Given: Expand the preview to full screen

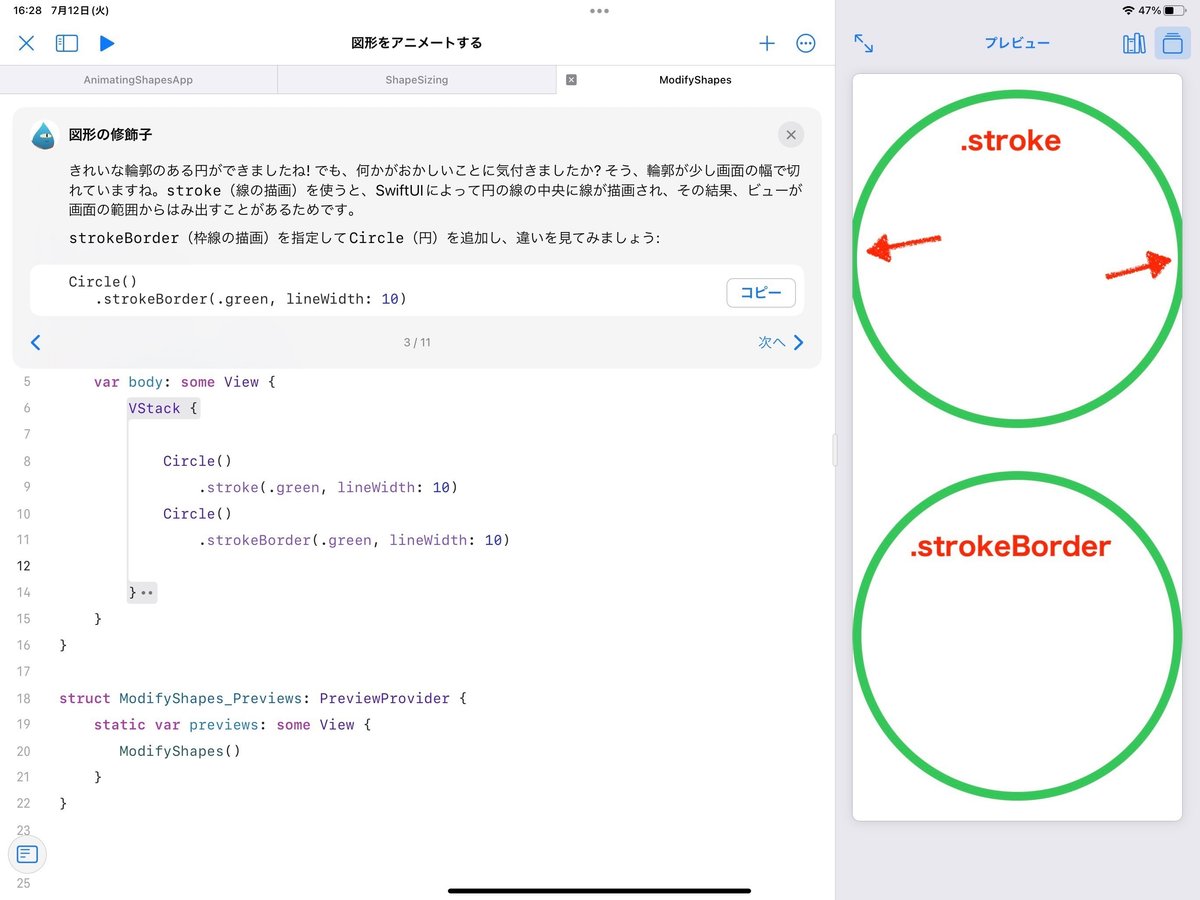Looking at the screenshot, I should click(x=864, y=43).
